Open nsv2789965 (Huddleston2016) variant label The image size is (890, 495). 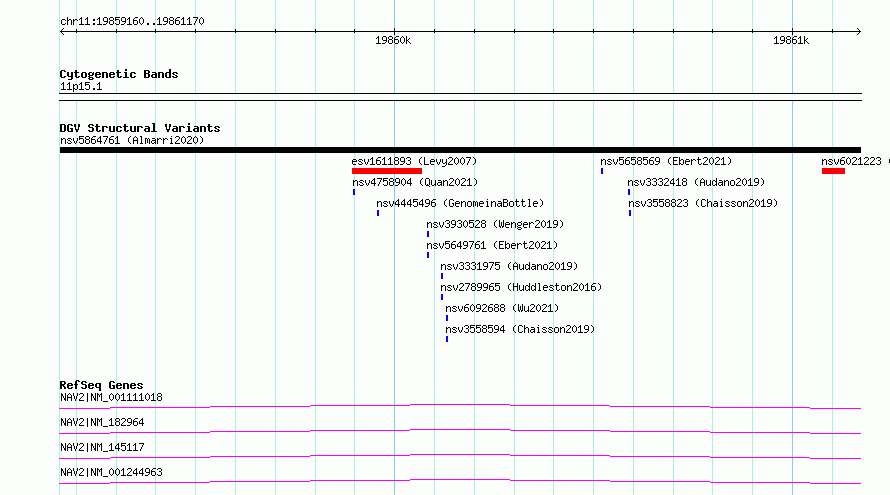521,287
